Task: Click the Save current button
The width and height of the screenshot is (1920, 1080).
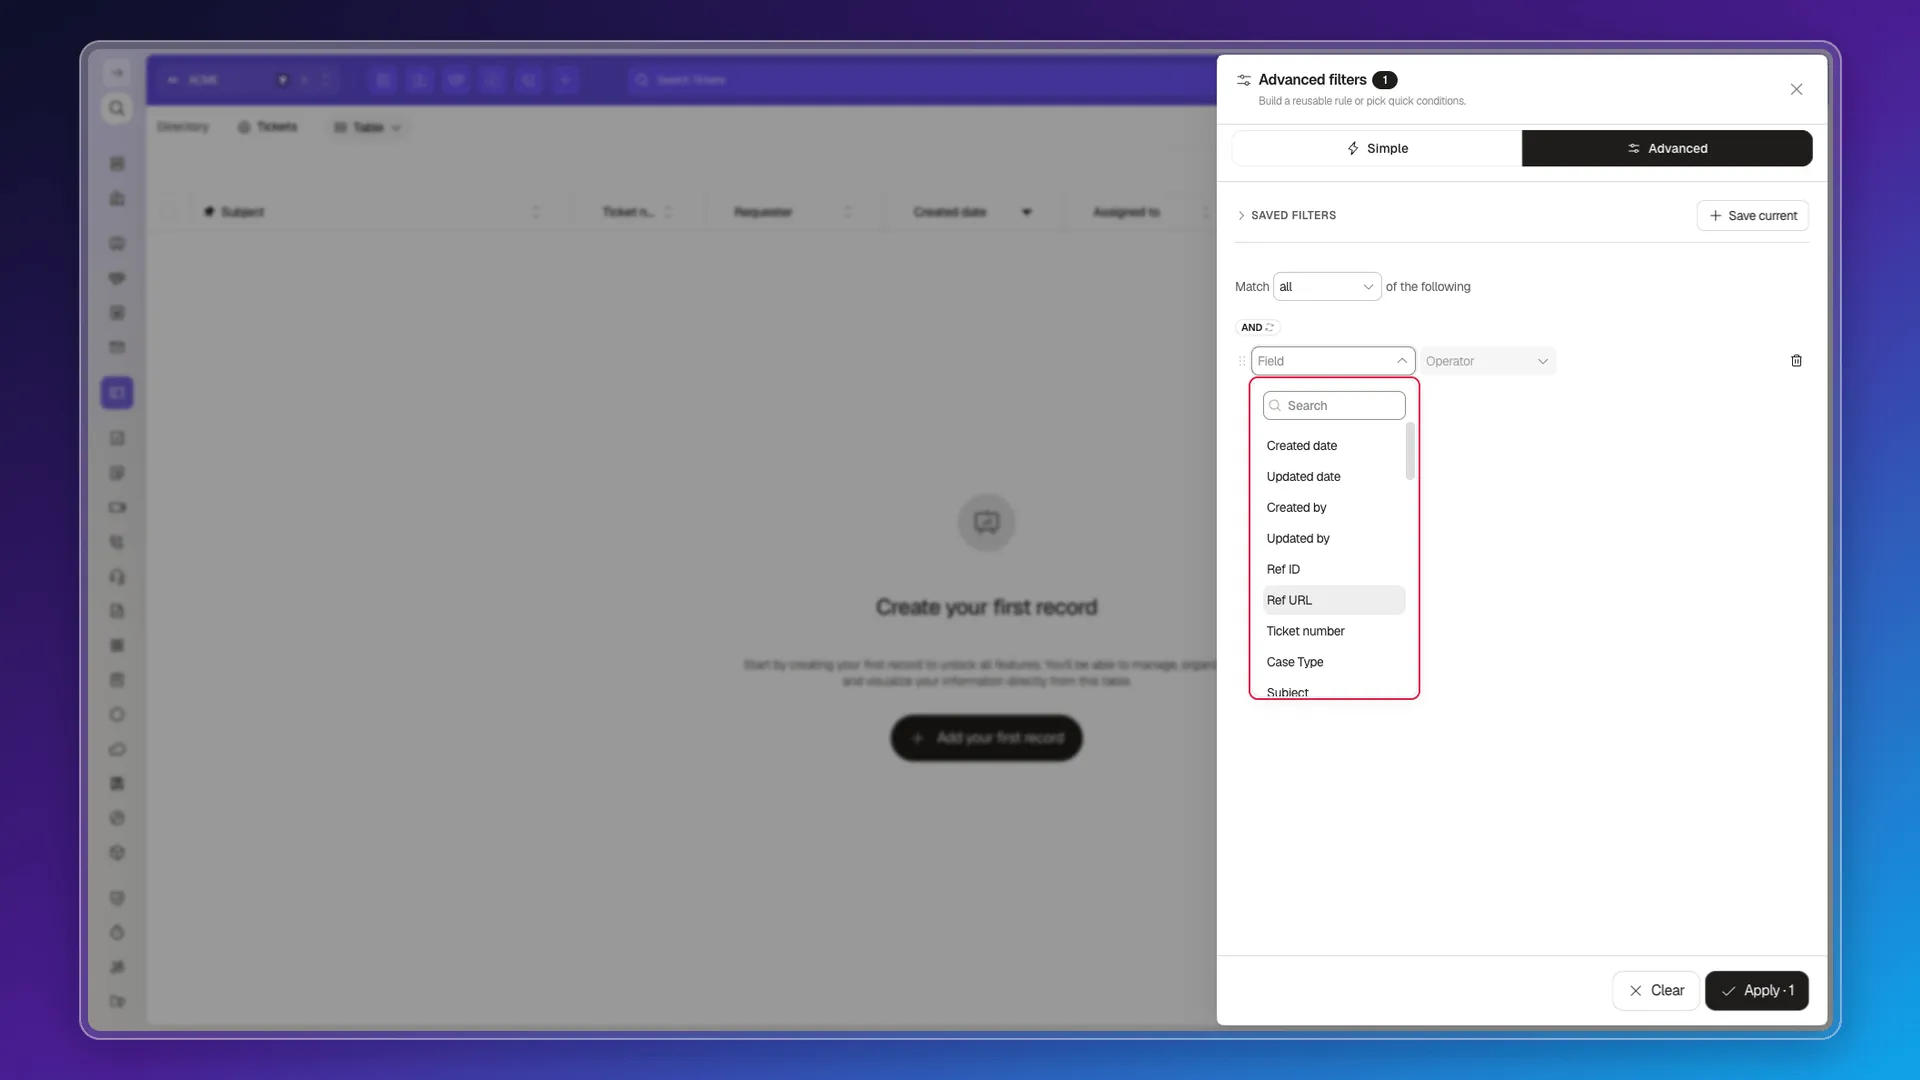Action: tap(1752, 215)
